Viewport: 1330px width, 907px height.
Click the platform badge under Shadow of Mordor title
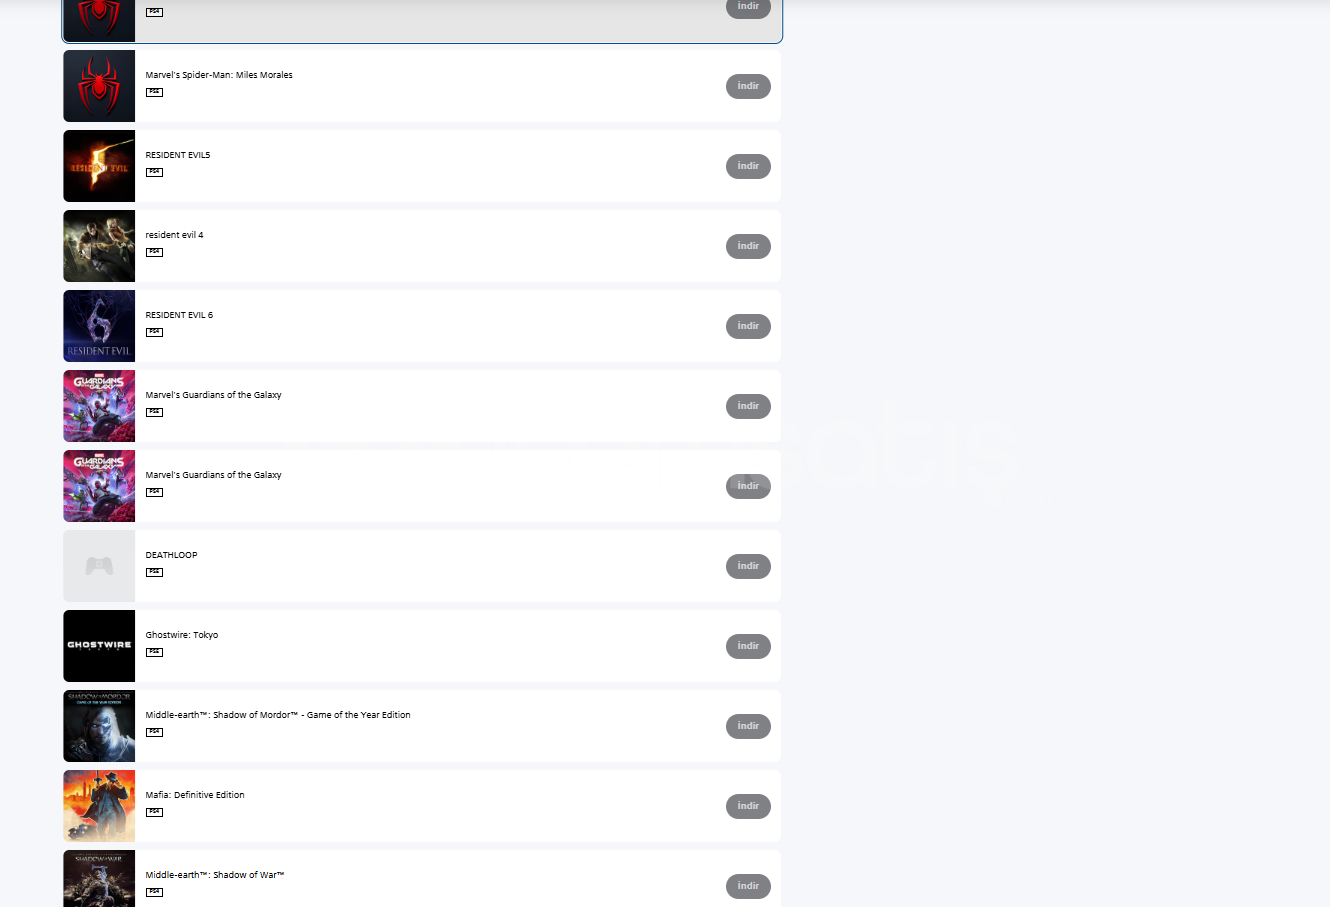(154, 732)
